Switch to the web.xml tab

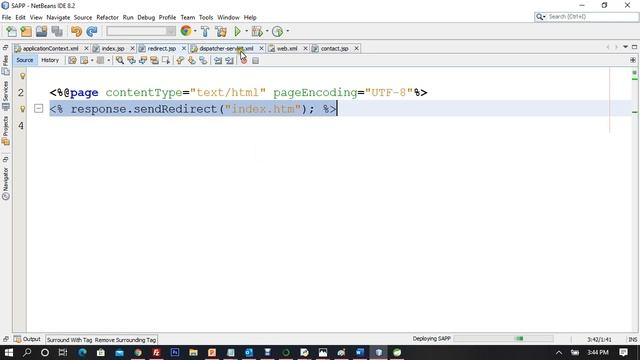(x=287, y=49)
